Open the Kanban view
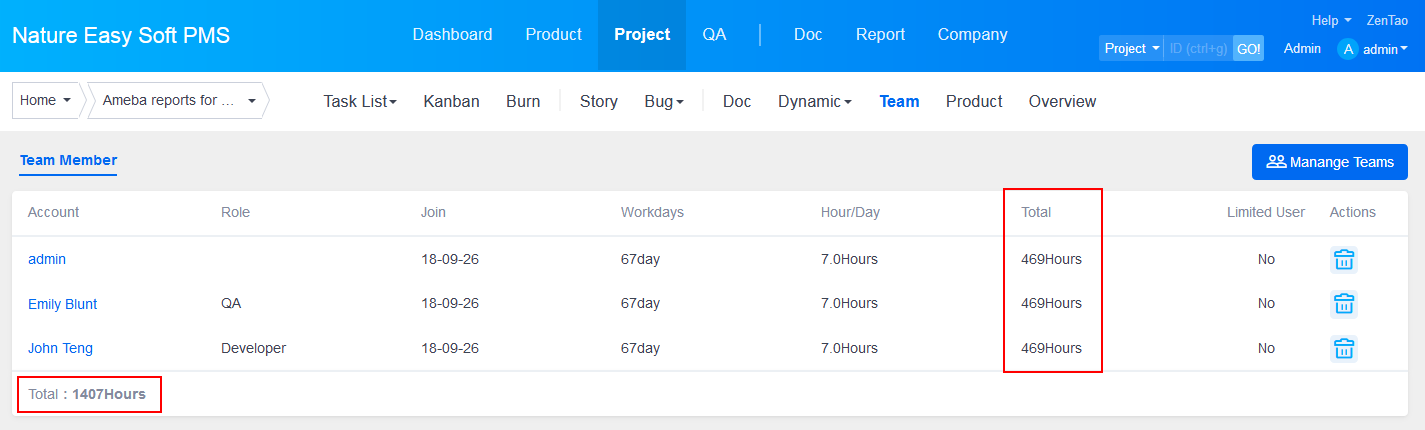 pyautogui.click(x=451, y=102)
